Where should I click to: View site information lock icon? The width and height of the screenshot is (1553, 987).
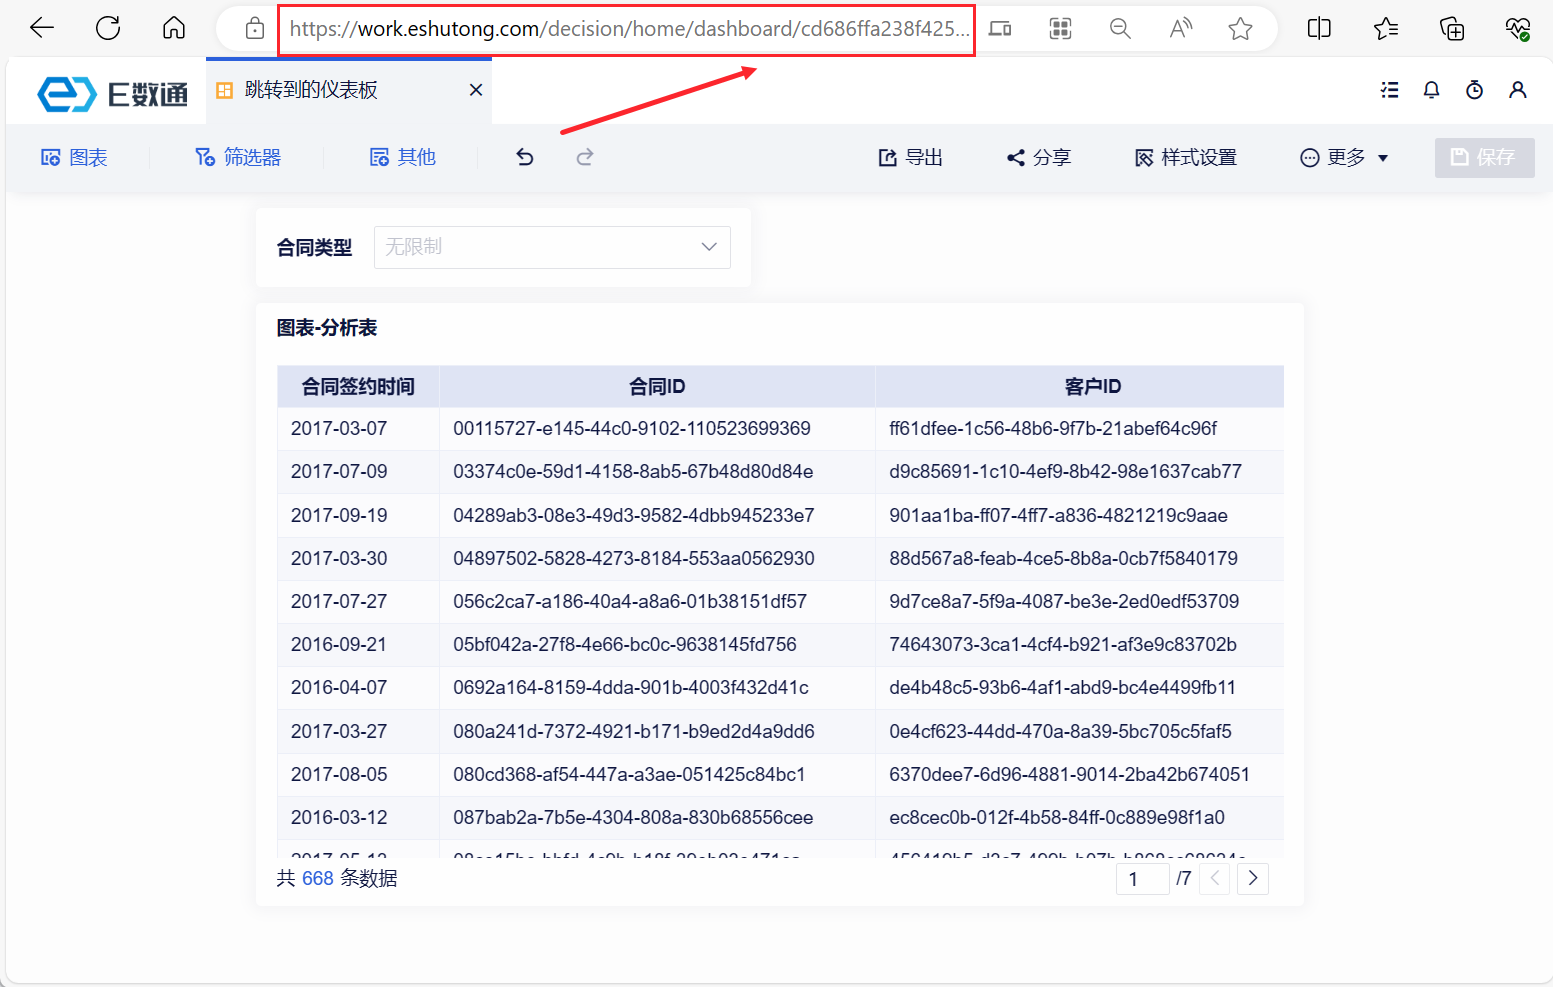coord(255,29)
